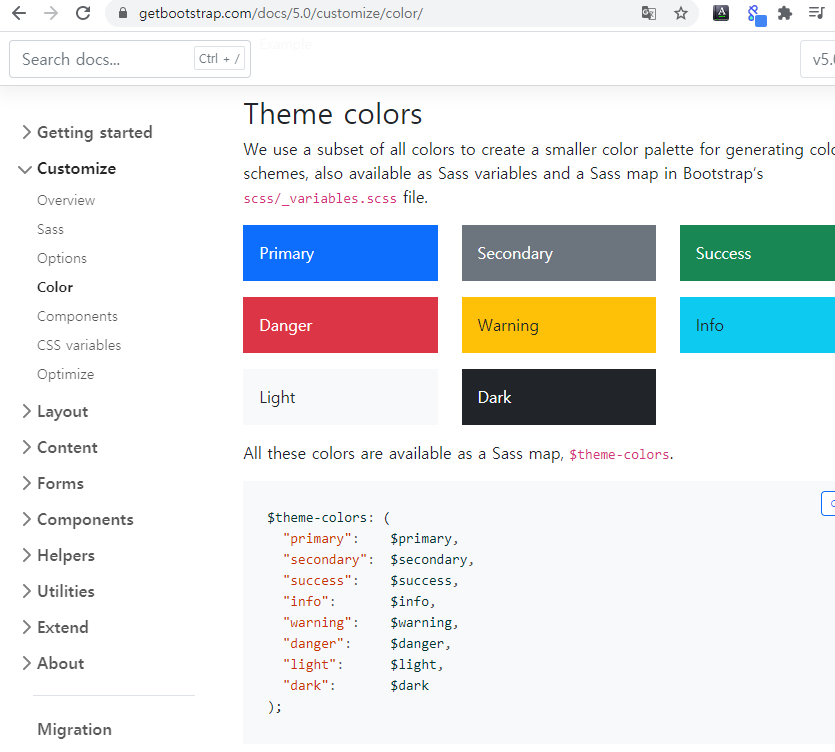Expand the Content section
Image resolution: width=835 pixels, height=752 pixels.
click(x=60, y=447)
